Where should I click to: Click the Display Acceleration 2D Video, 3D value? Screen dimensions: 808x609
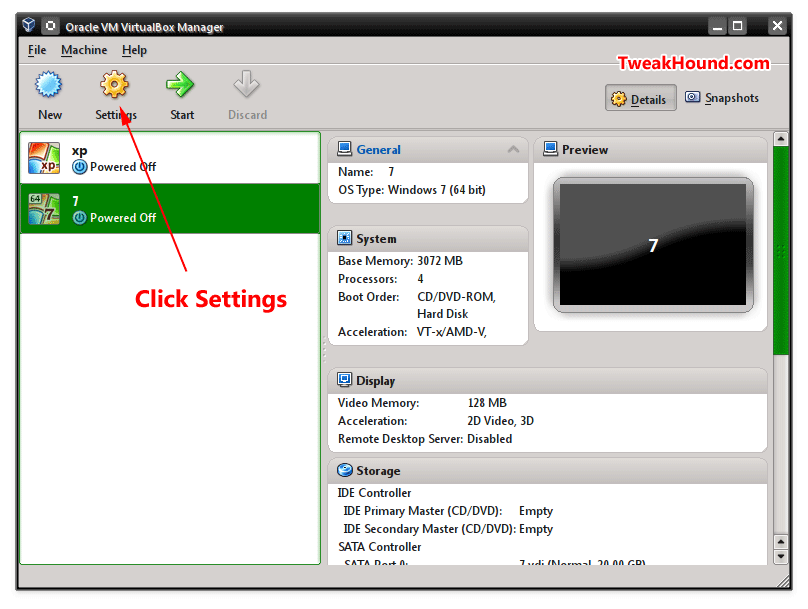point(500,421)
